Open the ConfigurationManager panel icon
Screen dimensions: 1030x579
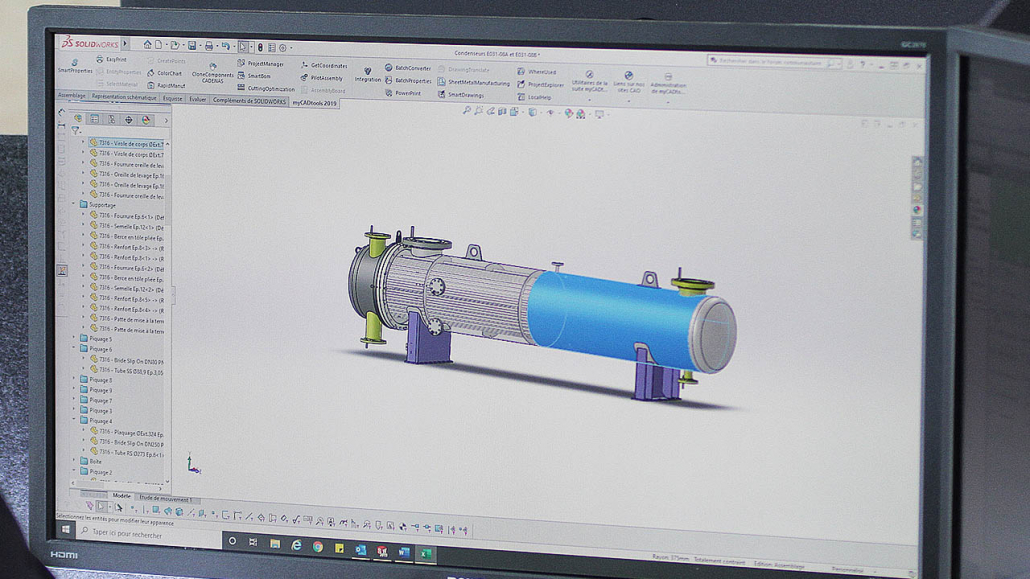112,120
